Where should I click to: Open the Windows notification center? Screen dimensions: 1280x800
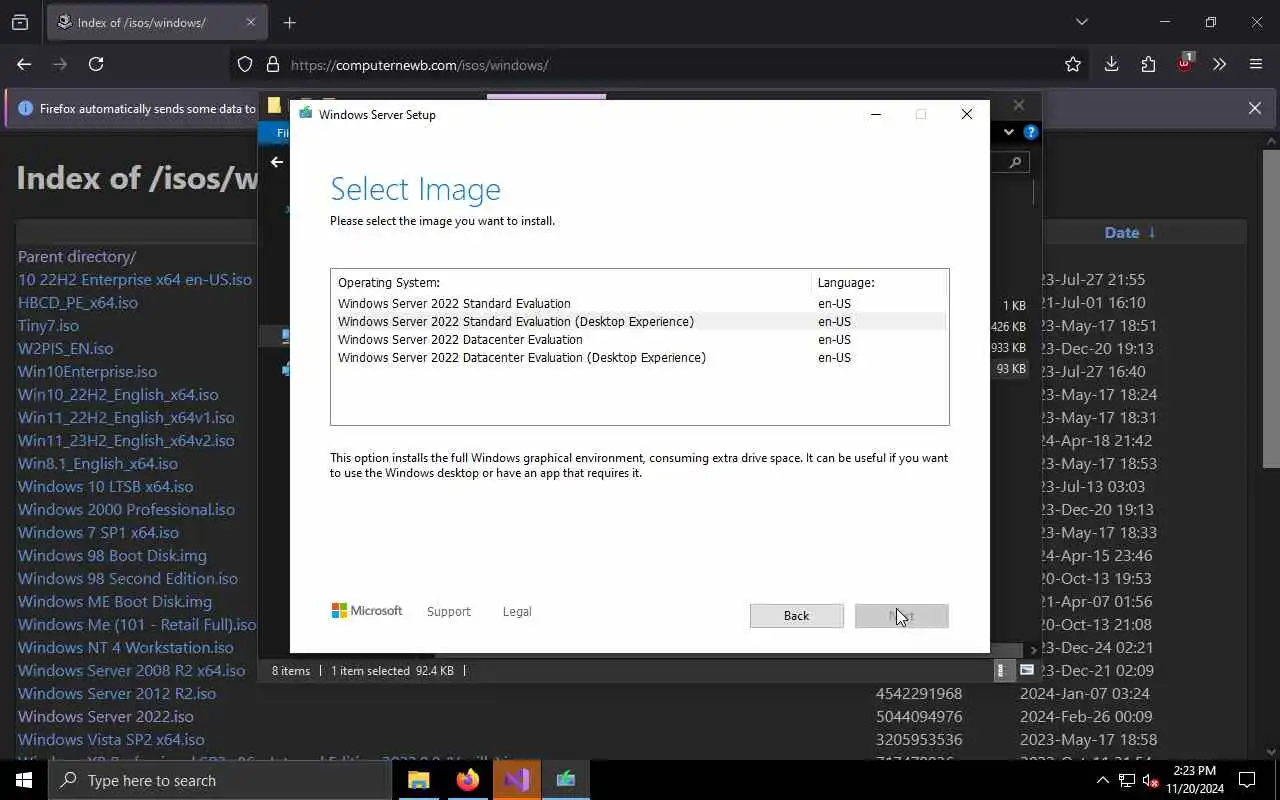[x=1247, y=780]
